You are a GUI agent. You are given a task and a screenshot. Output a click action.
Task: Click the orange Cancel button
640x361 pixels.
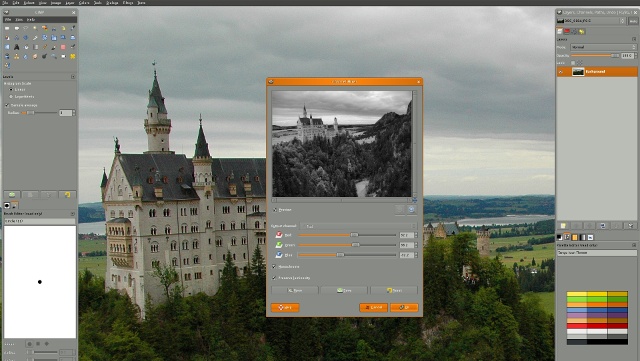coord(373,308)
